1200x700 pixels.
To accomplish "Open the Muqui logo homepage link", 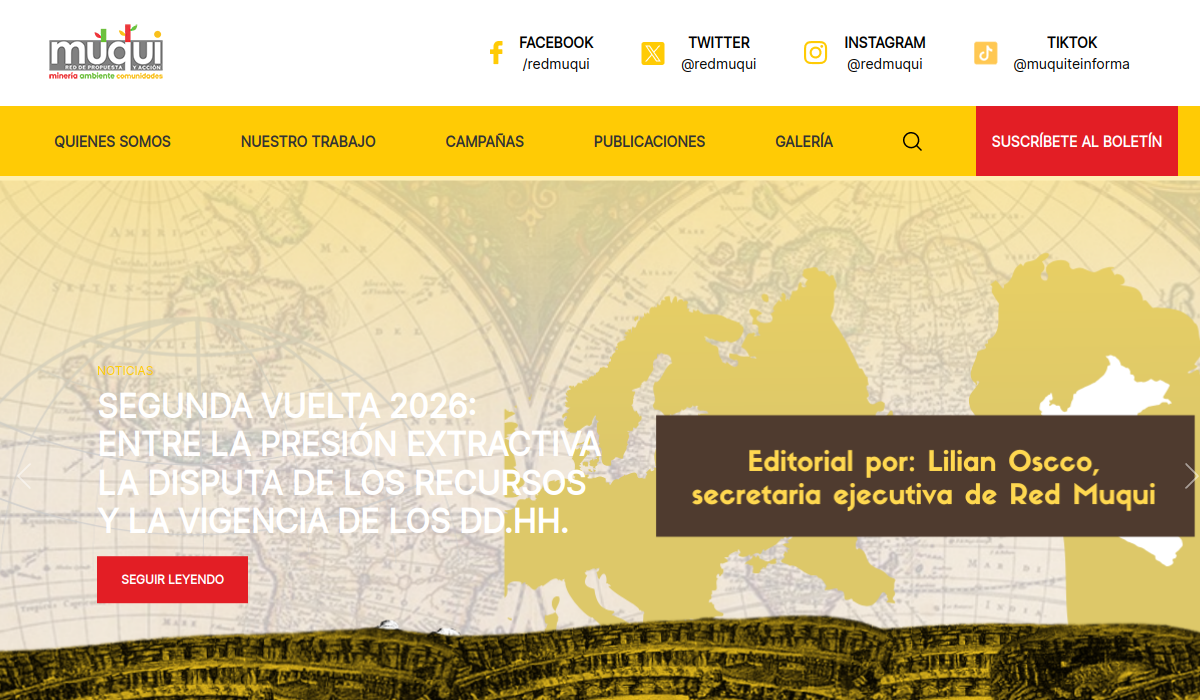I will pyautogui.click(x=106, y=53).
